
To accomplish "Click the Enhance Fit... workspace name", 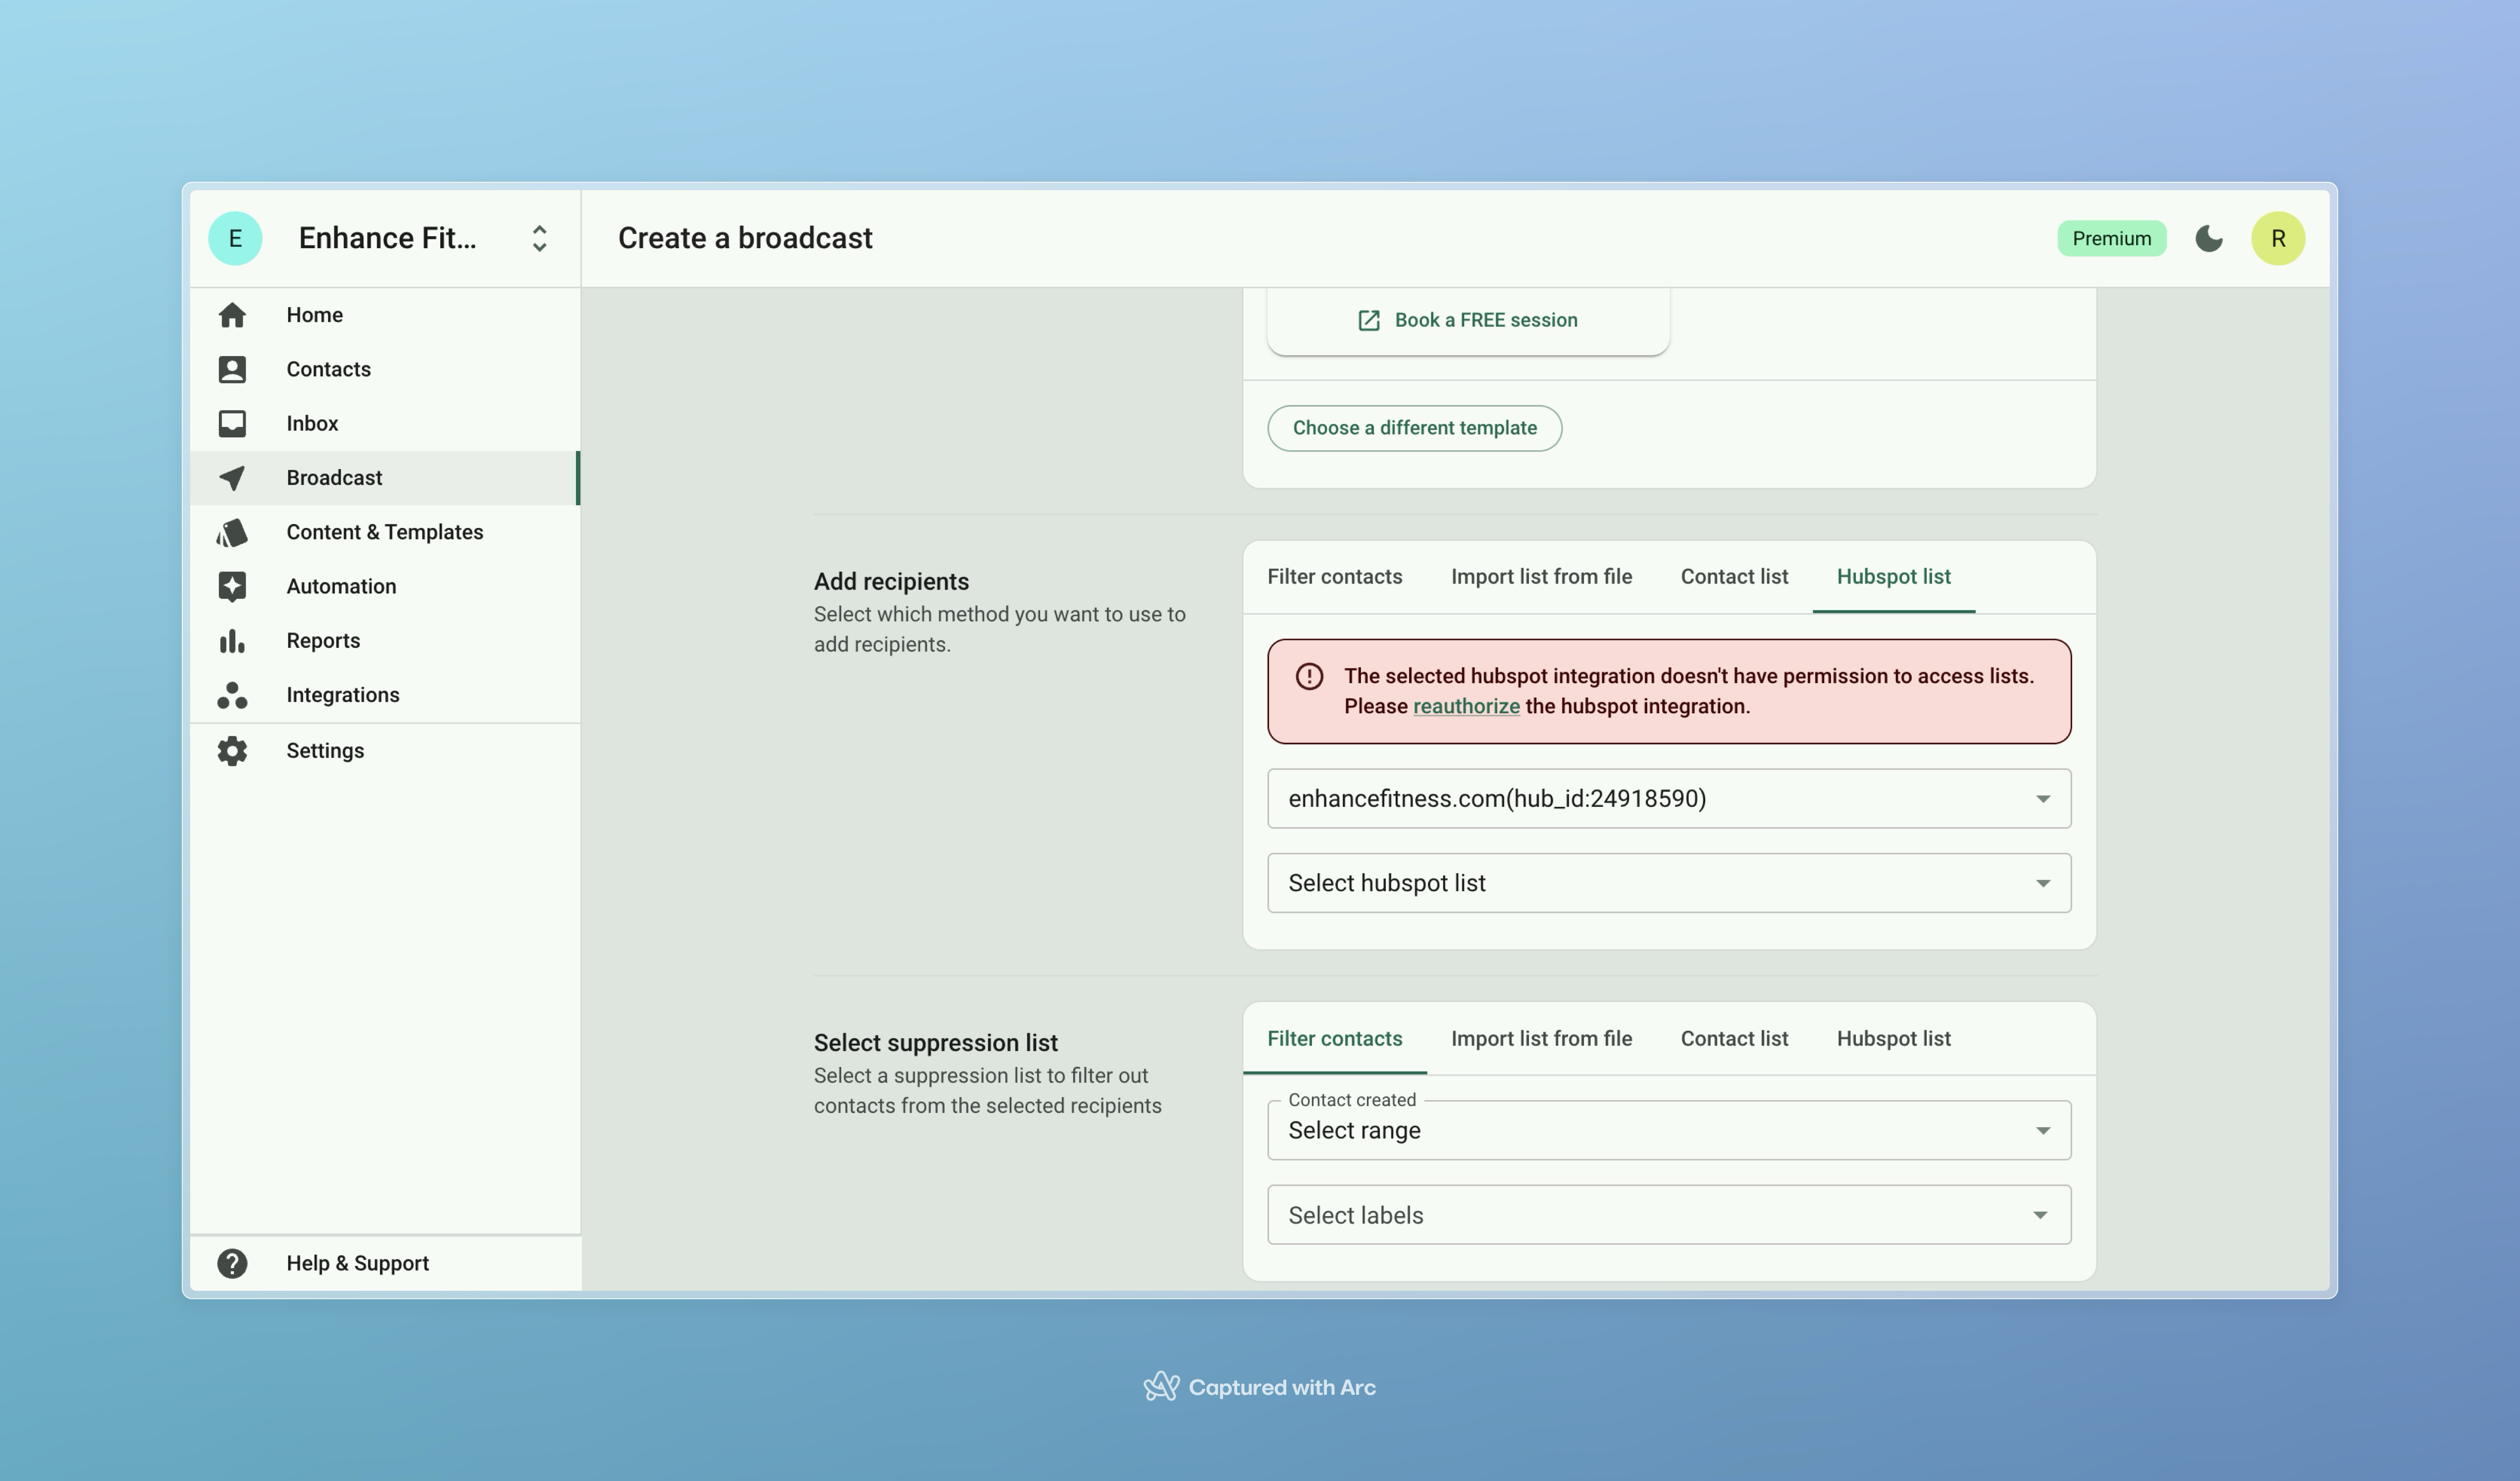I will (x=387, y=238).
